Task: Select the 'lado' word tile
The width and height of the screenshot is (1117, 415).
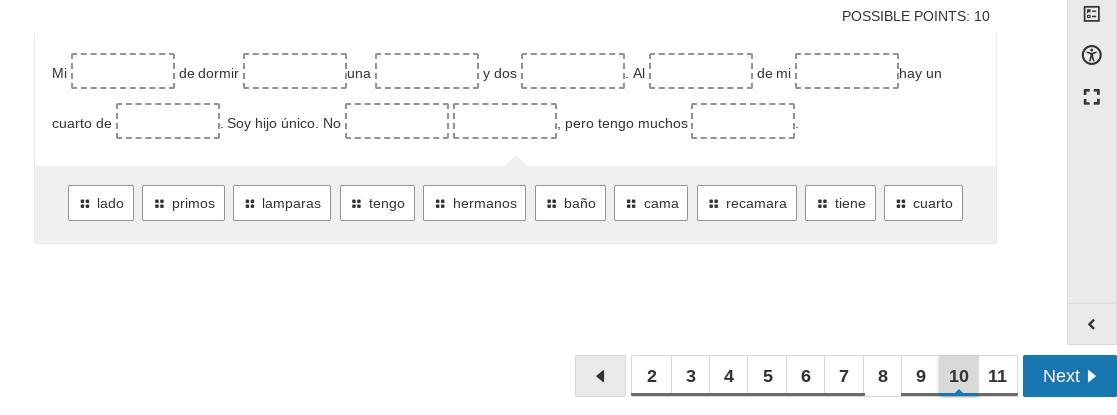Action: (x=101, y=203)
